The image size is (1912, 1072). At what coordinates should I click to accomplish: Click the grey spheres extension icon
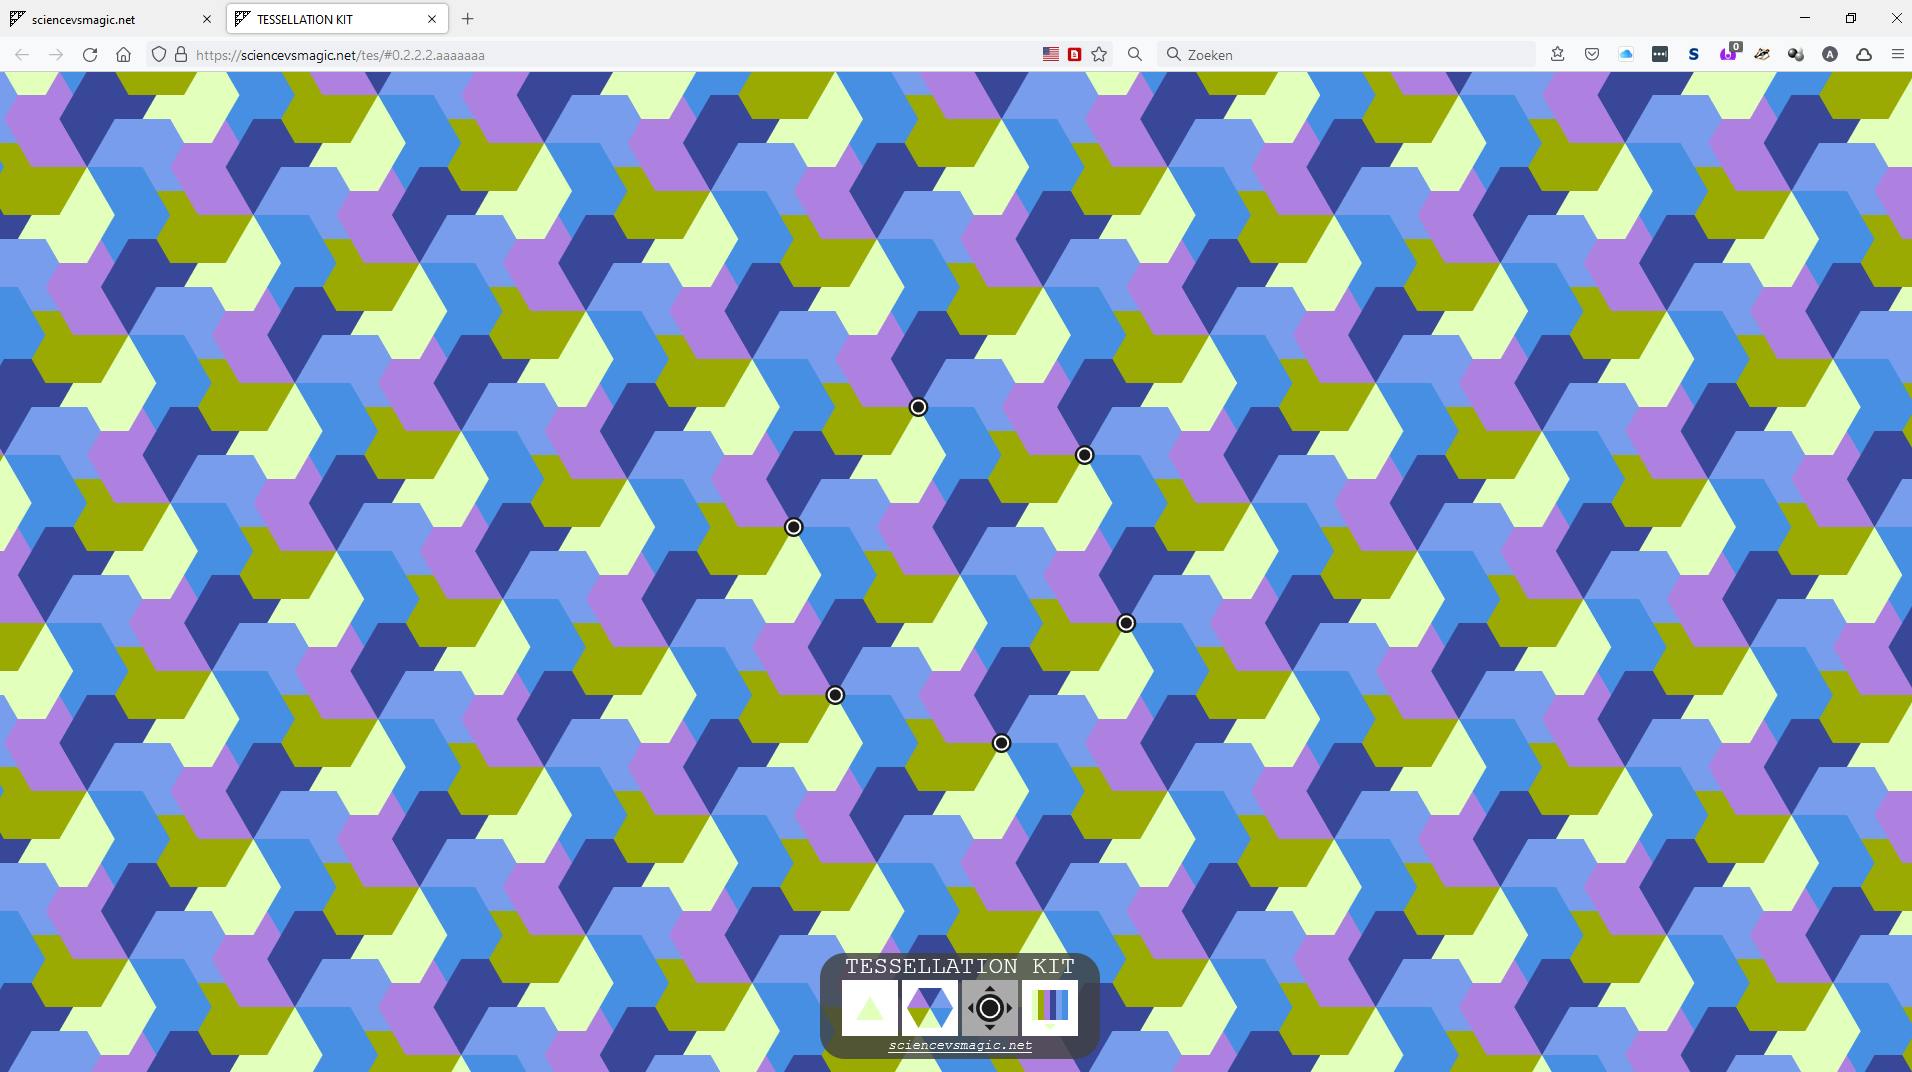(1796, 55)
